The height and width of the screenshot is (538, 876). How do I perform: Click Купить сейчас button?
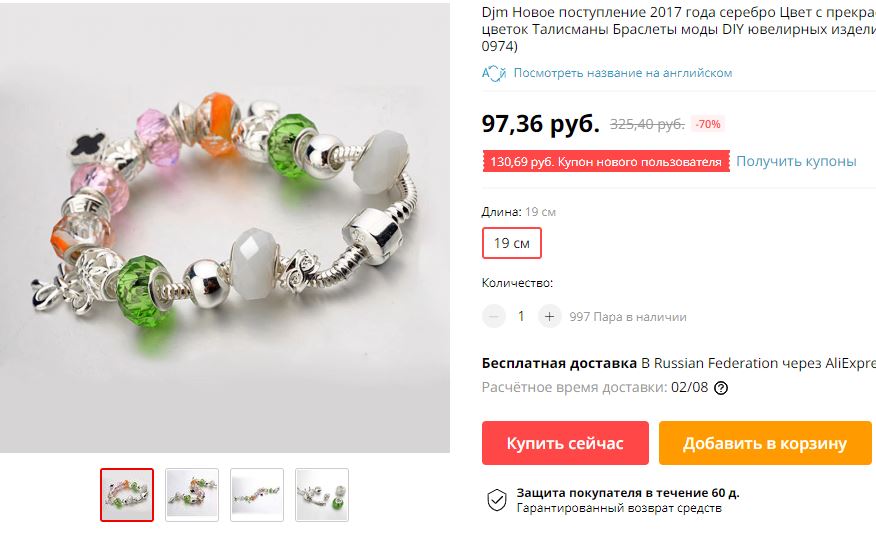point(565,443)
